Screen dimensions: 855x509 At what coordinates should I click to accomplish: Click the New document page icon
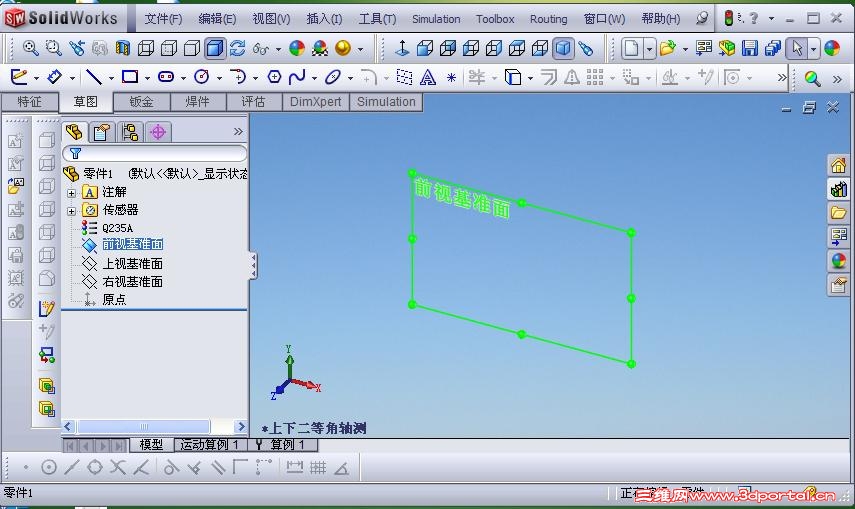click(631, 49)
